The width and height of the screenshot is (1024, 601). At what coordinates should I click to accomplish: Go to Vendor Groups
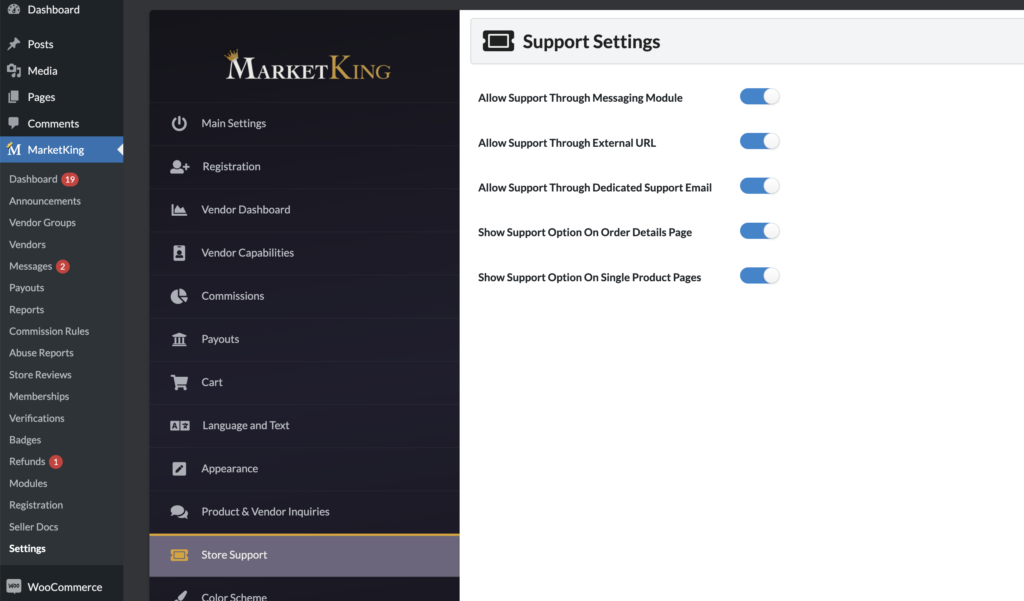coord(42,222)
